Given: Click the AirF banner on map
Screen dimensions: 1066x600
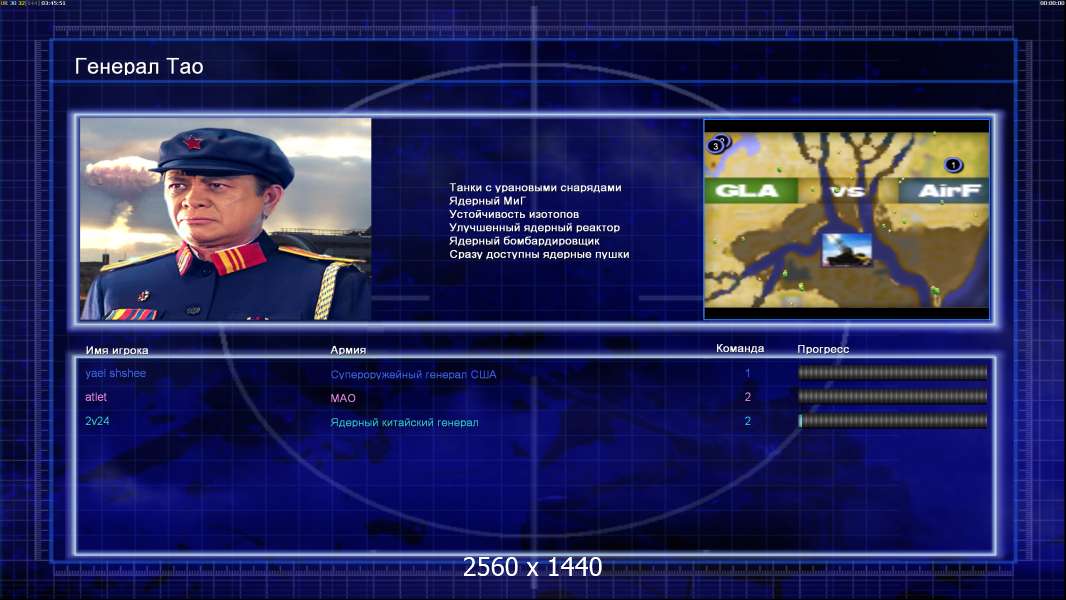Looking at the screenshot, I should (944, 191).
